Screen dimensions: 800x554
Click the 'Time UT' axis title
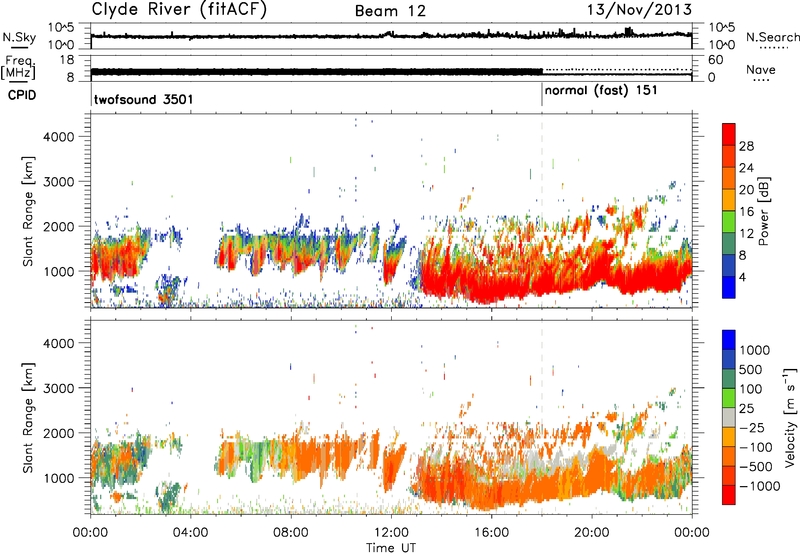pyautogui.click(x=391, y=548)
